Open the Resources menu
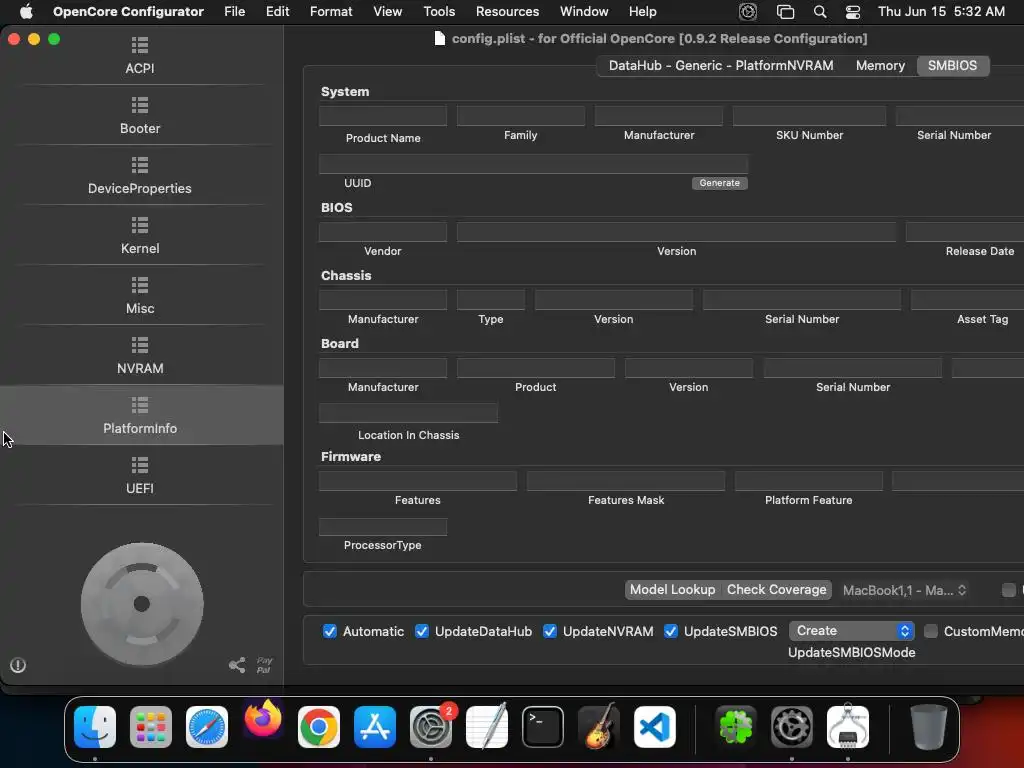This screenshot has width=1024, height=768. point(507,12)
